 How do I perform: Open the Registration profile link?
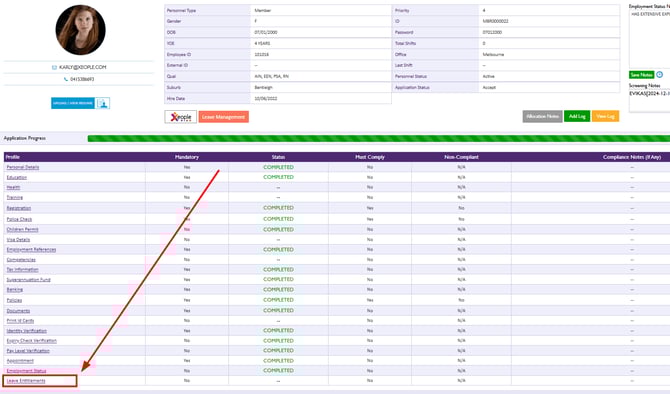pos(19,208)
